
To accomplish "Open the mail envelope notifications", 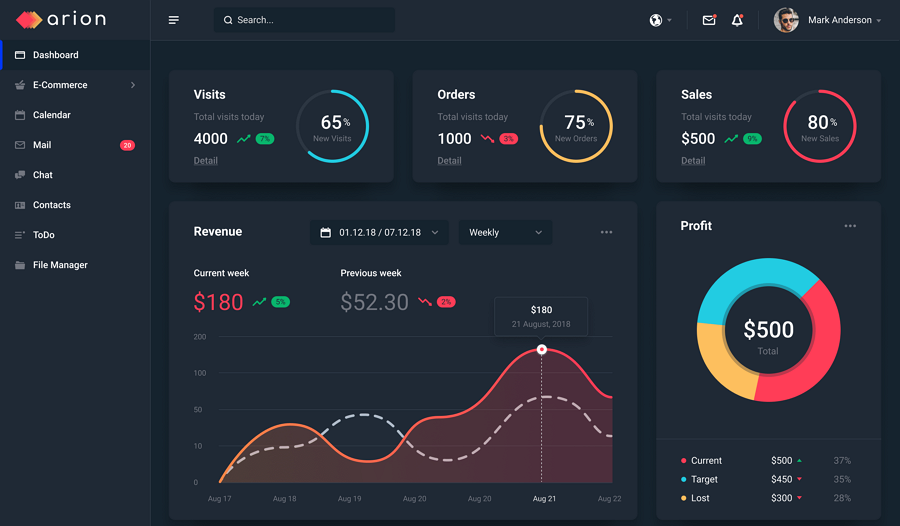I will (709, 20).
